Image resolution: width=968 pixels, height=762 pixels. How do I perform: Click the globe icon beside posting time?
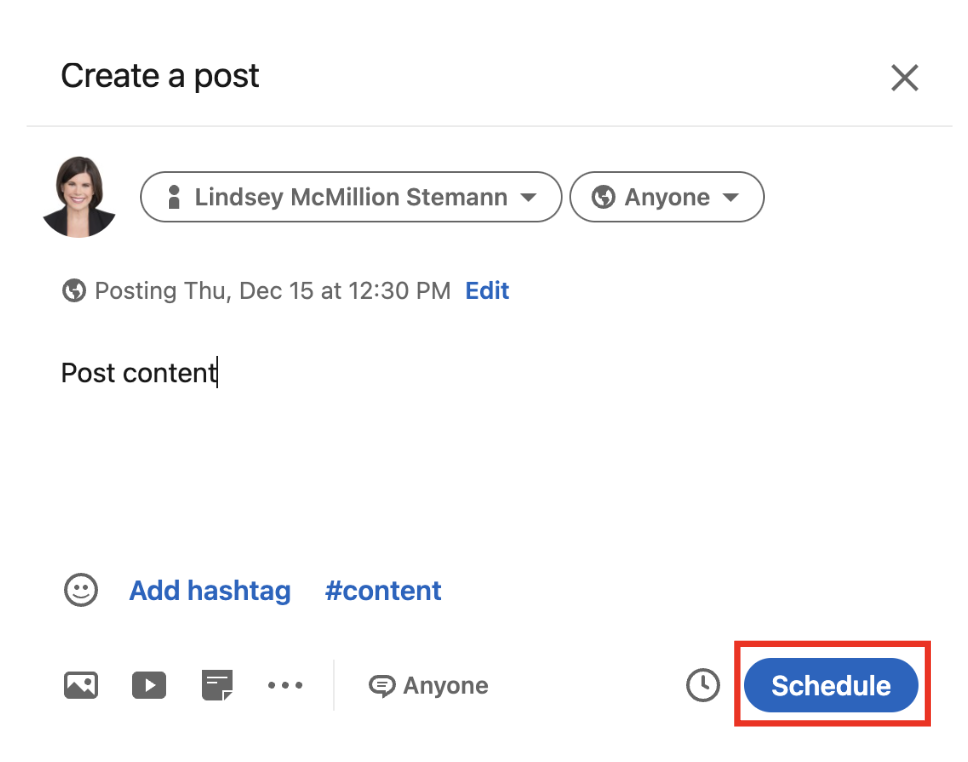[x=73, y=291]
